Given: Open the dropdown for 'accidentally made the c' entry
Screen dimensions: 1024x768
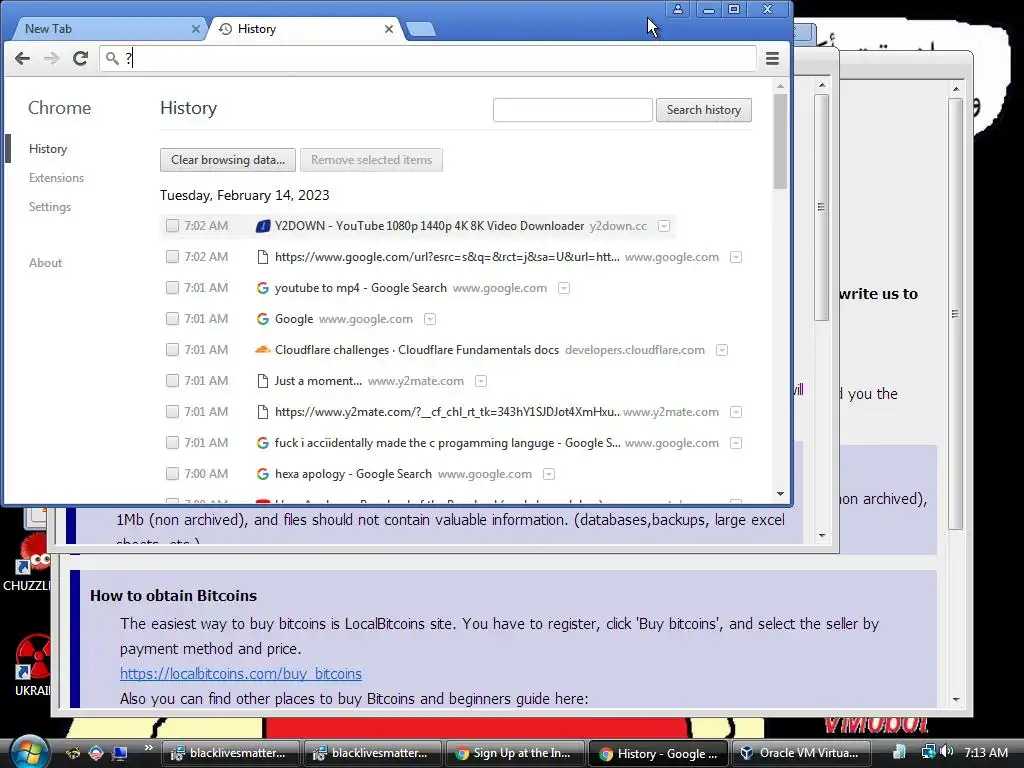Looking at the screenshot, I should click(x=736, y=443).
